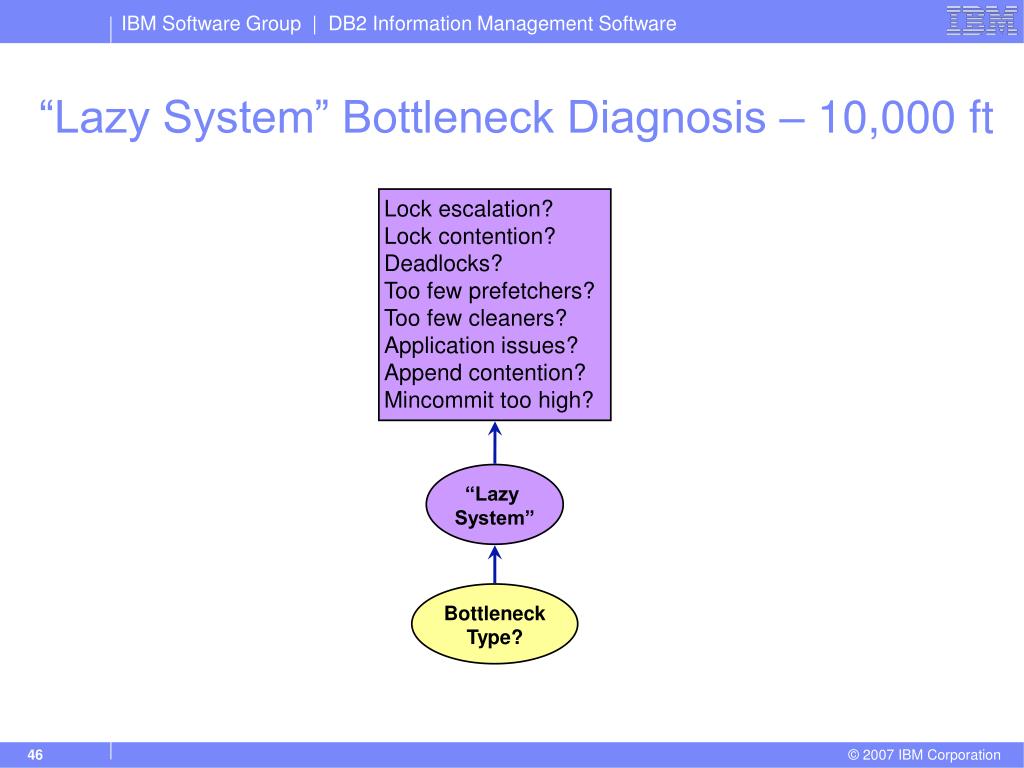This screenshot has height=768, width=1024.
Task: Click the slide number 46
Action: pyautogui.click(x=35, y=755)
